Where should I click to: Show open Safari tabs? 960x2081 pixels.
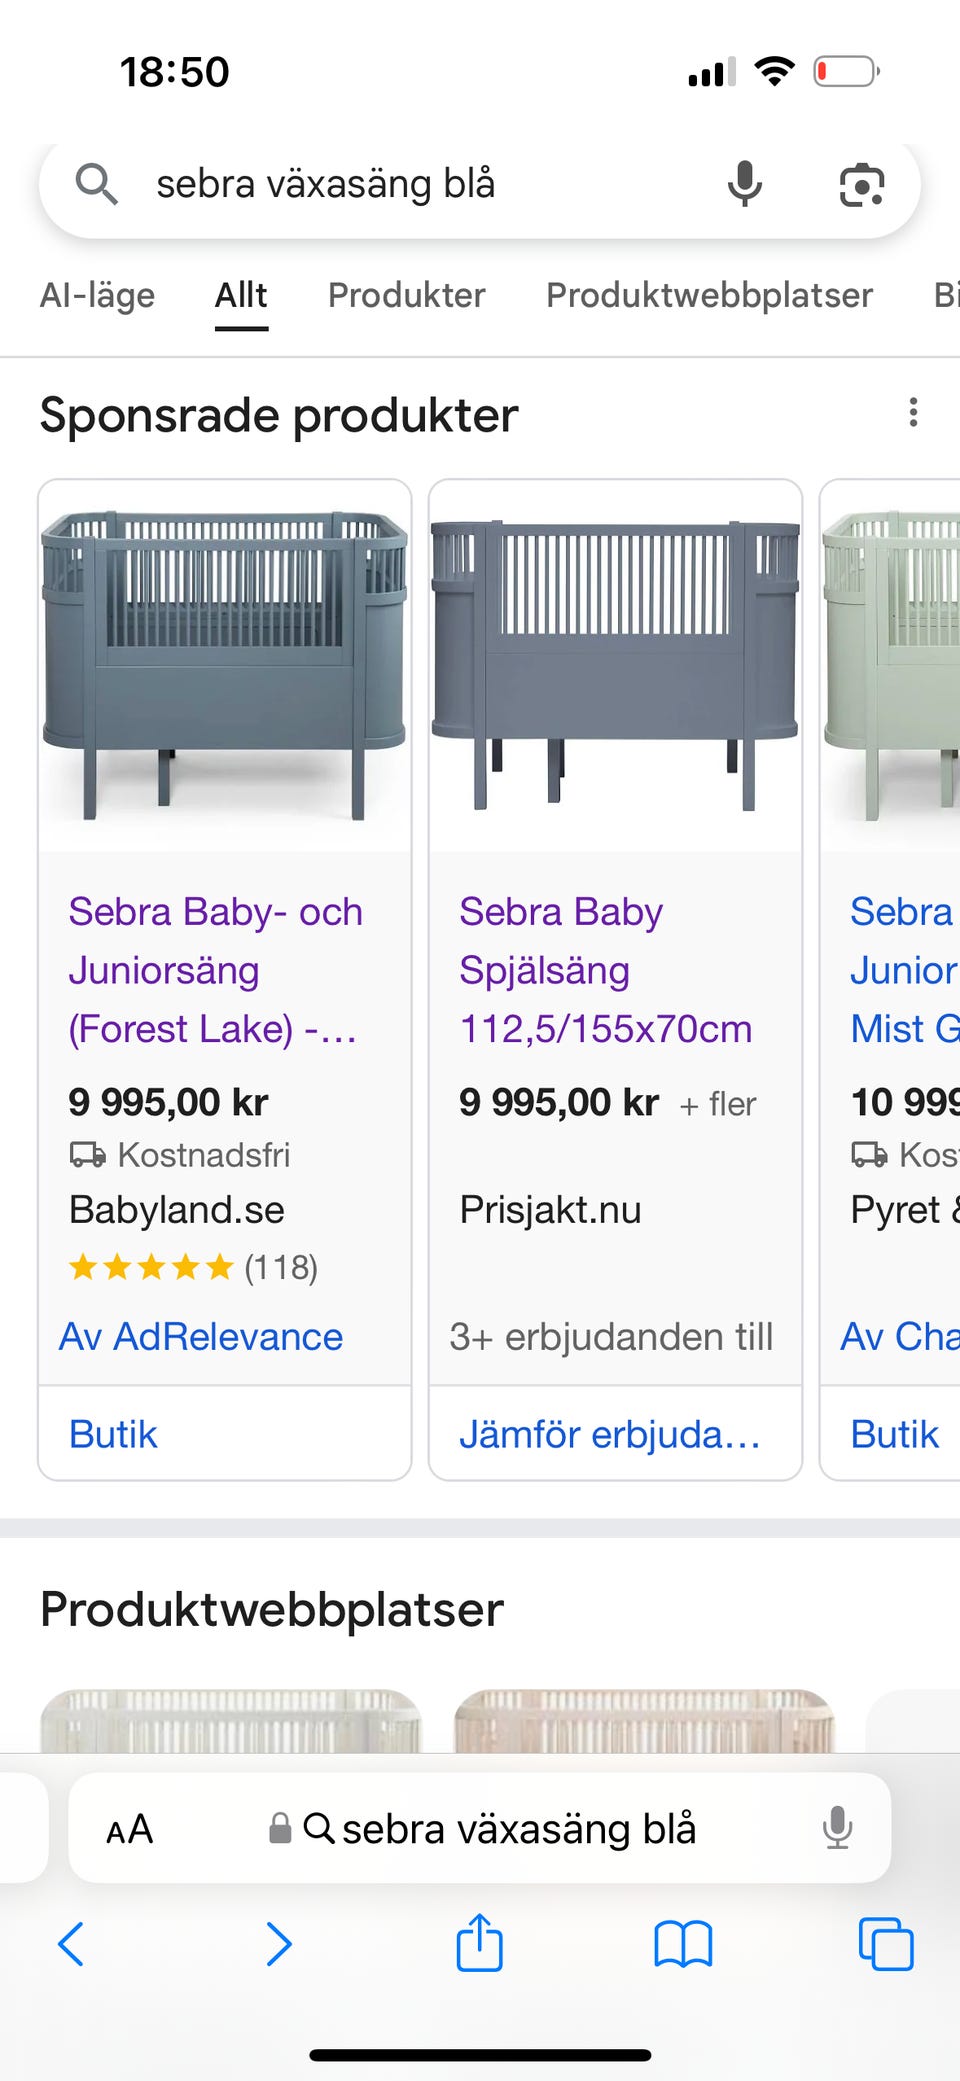[x=885, y=1944]
